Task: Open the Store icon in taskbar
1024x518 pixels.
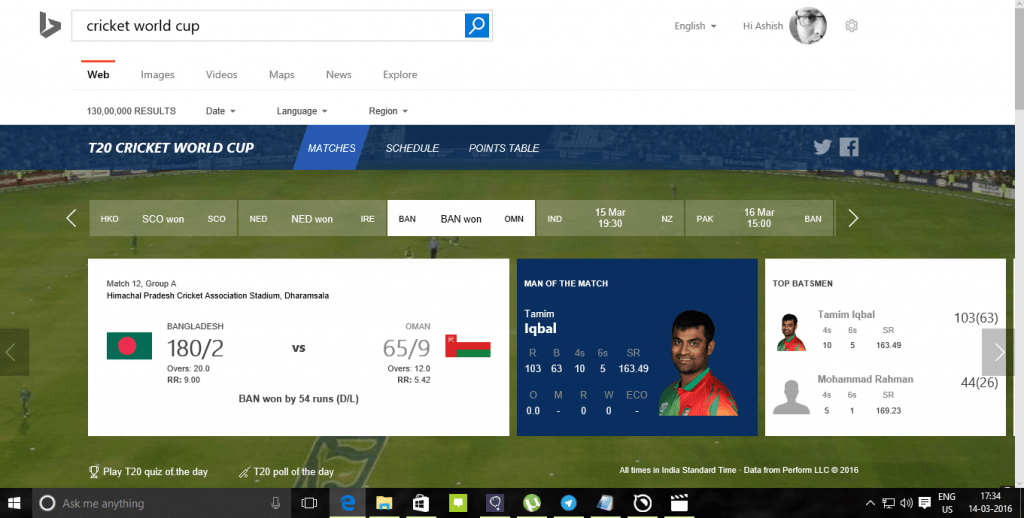Action: pos(421,503)
